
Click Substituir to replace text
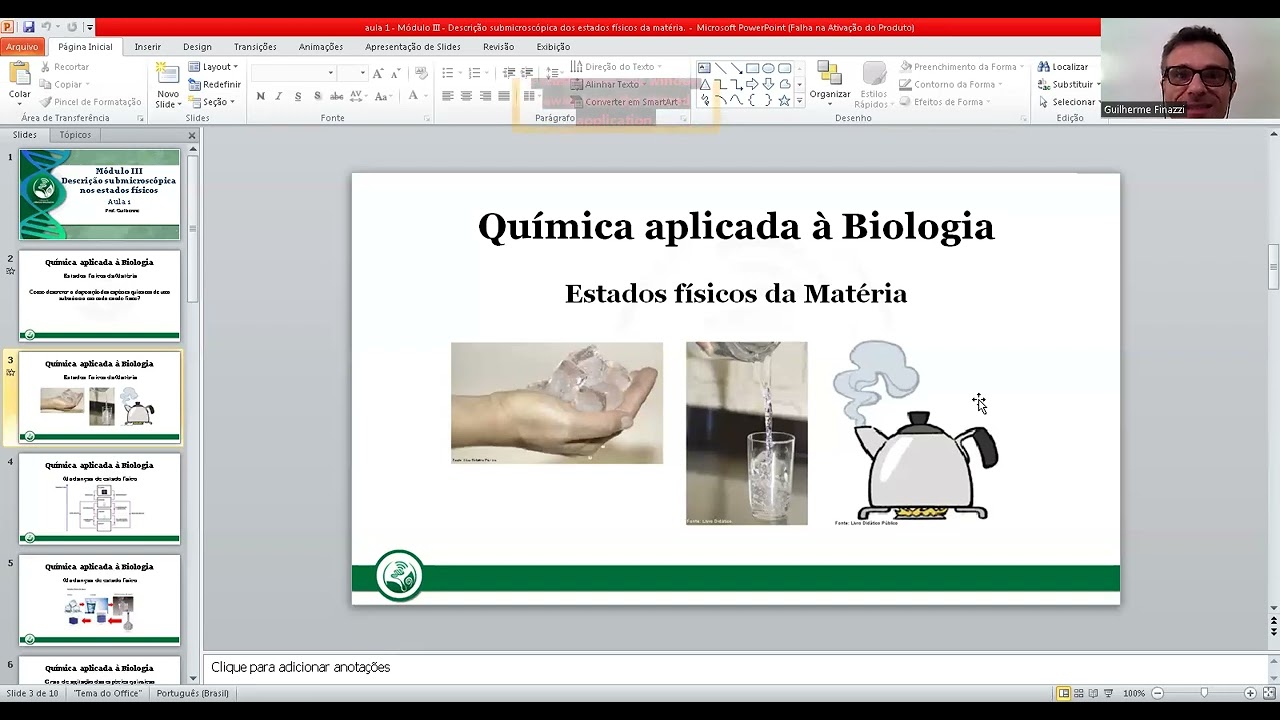[x=1068, y=84]
